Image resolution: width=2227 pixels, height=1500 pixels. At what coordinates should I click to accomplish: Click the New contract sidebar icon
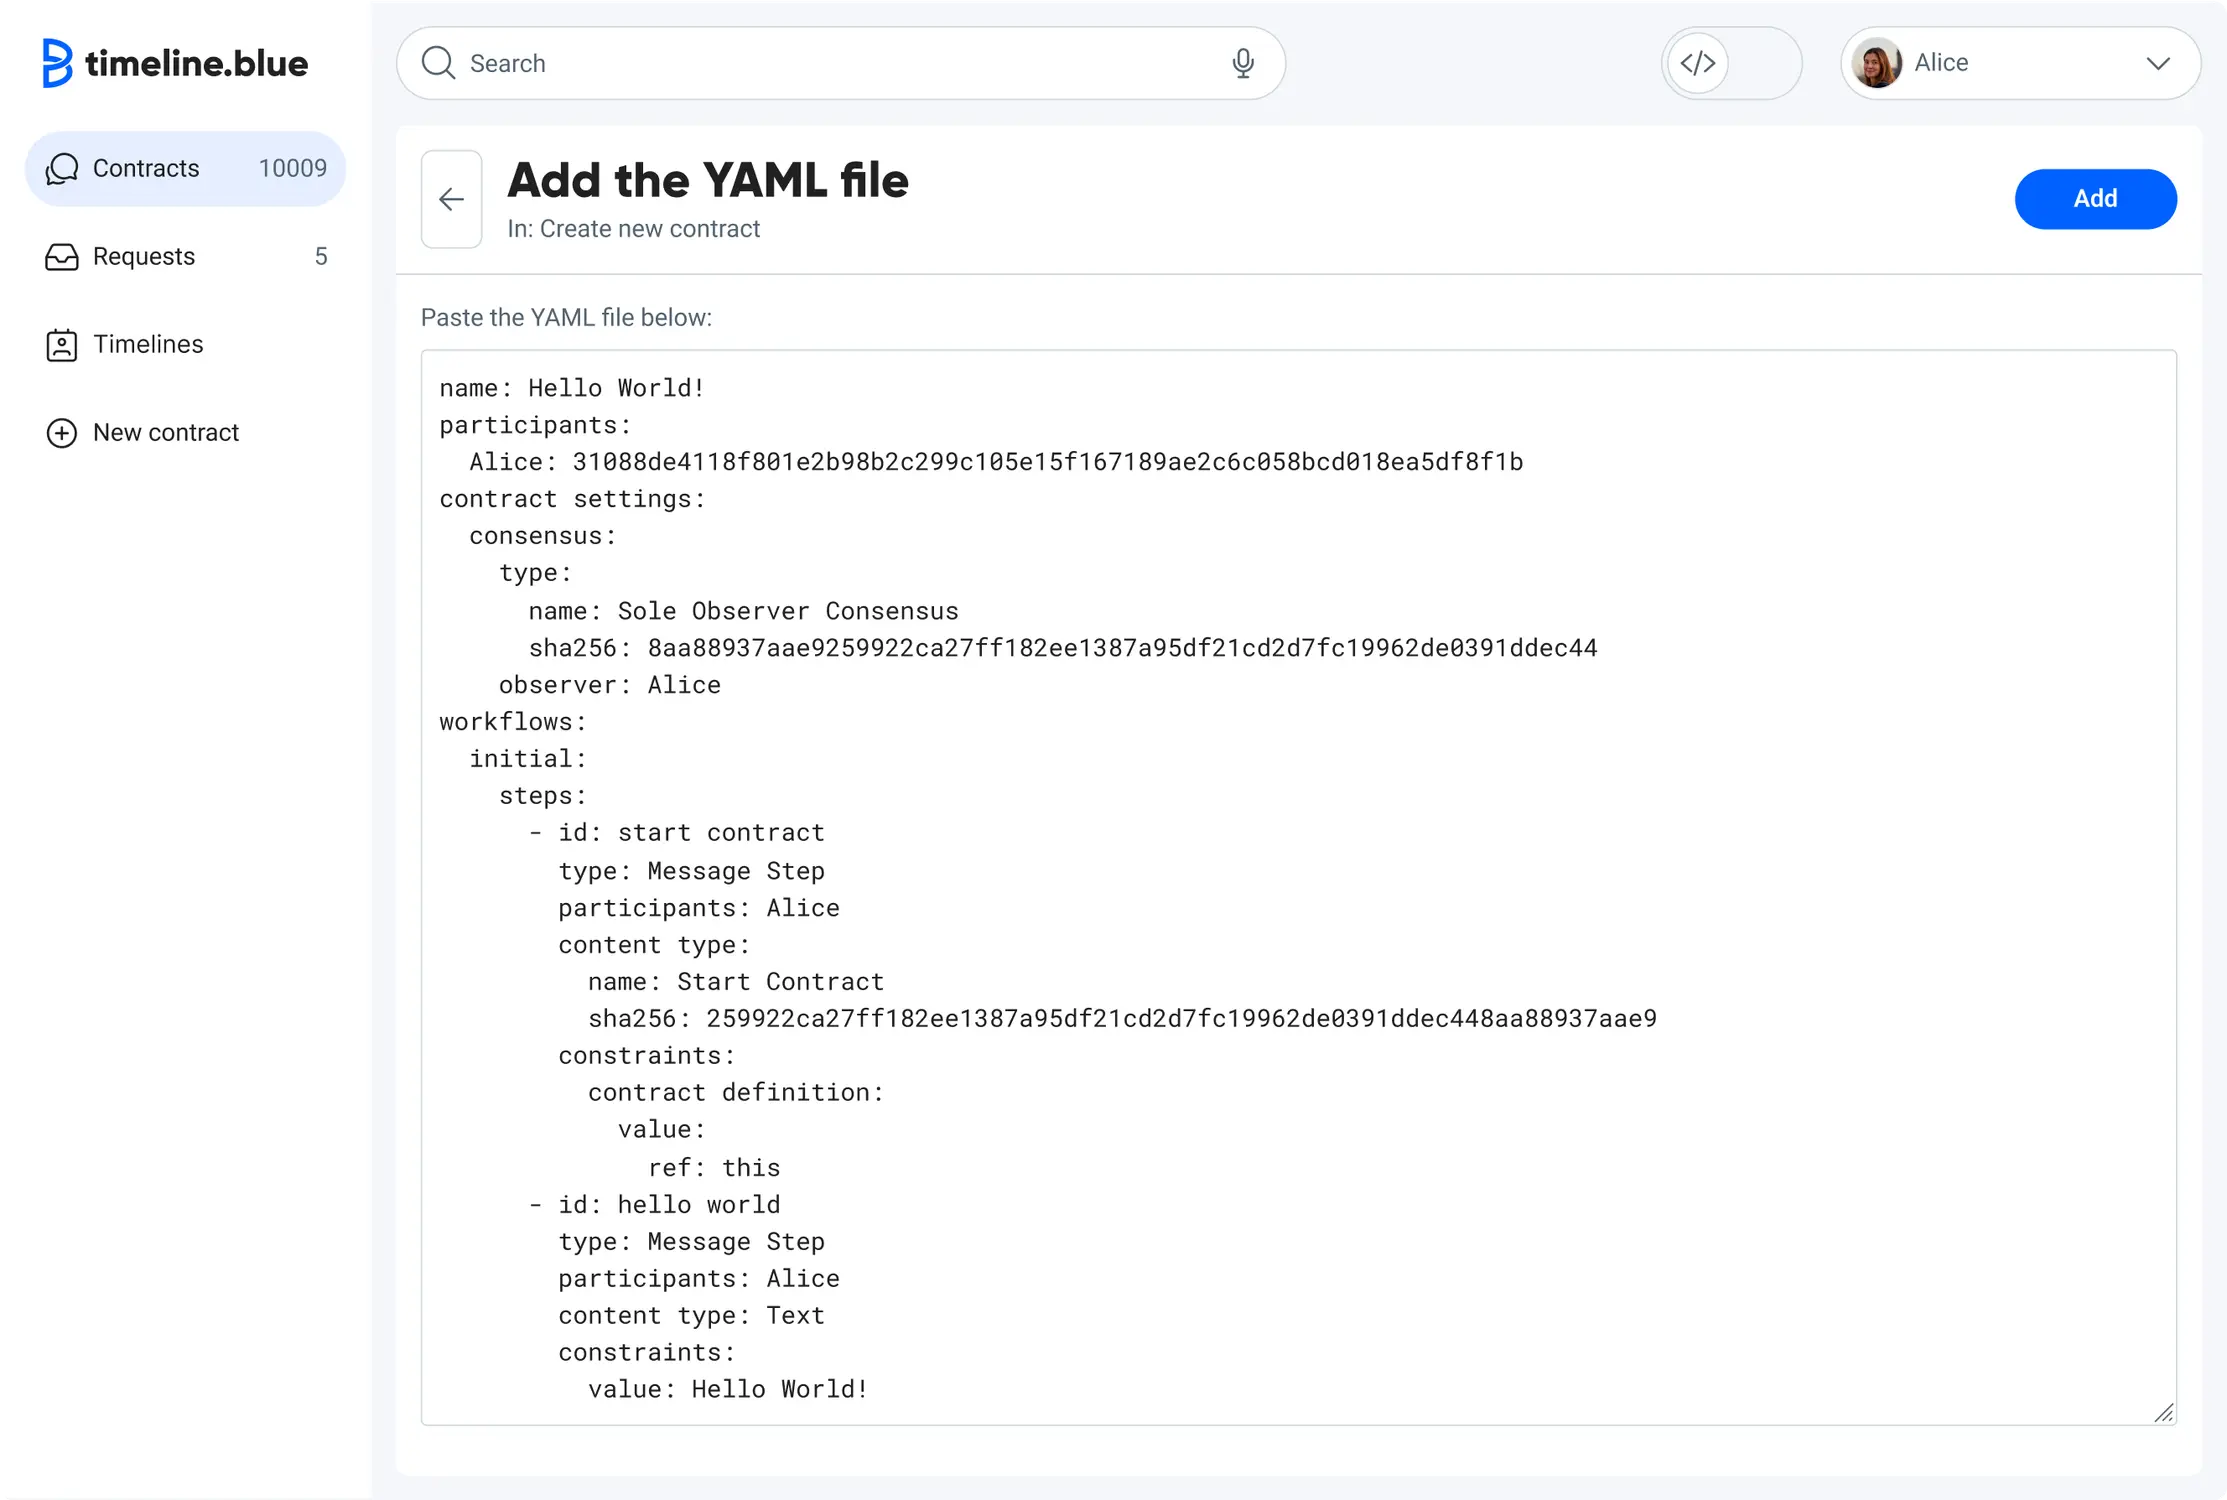(x=60, y=432)
